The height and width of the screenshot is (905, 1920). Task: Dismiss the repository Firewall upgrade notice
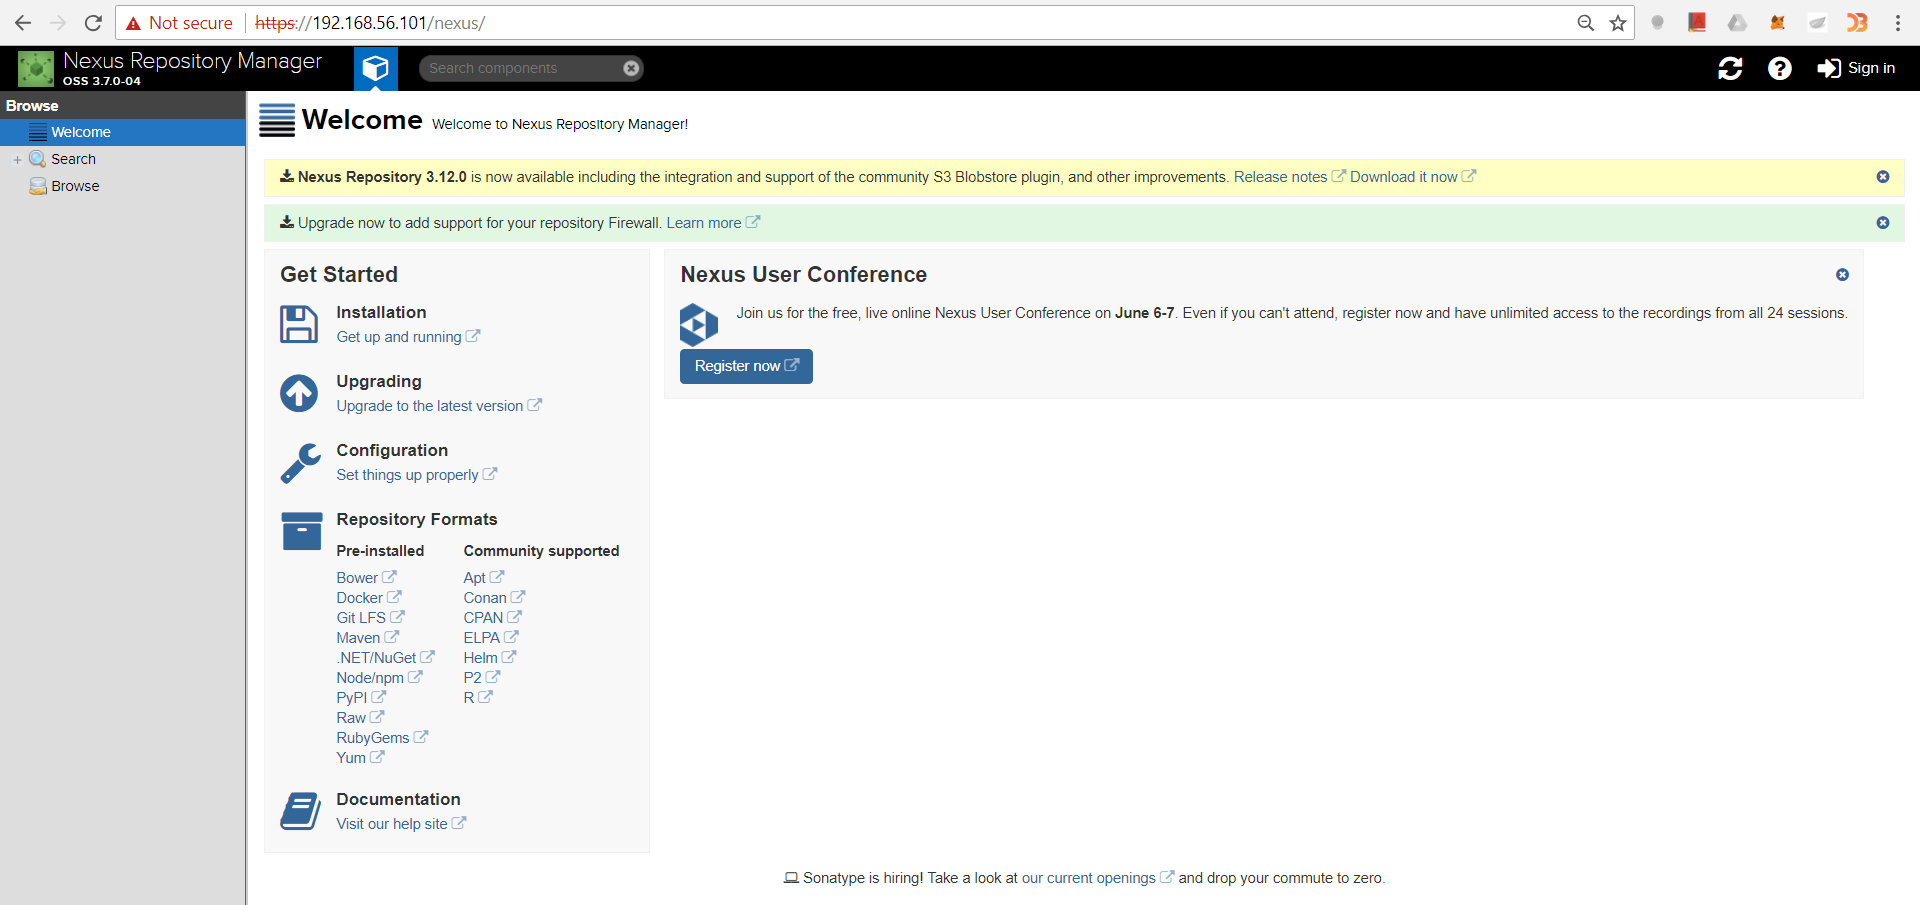pos(1883,223)
